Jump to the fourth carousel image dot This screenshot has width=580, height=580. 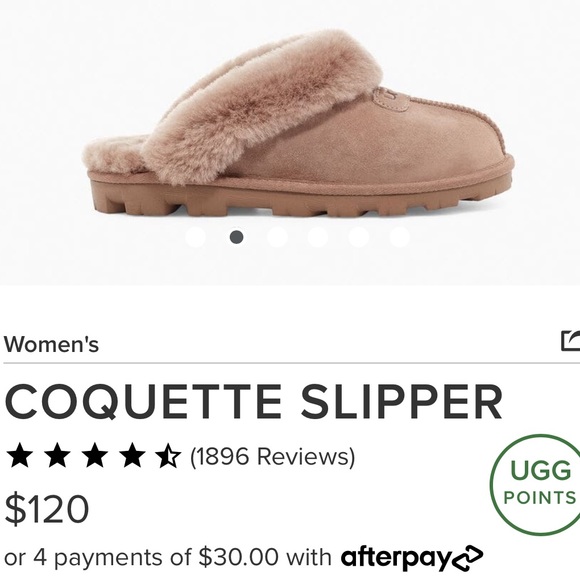[x=318, y=237]
